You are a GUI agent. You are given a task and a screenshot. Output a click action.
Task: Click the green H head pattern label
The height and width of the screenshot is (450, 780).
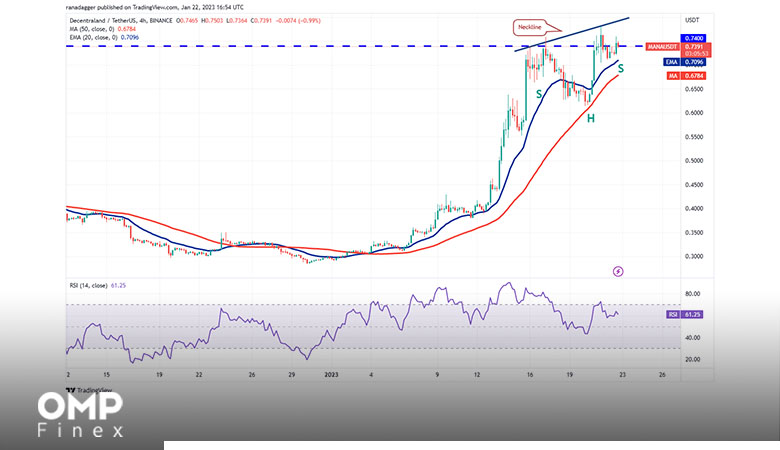click(590, 118)
